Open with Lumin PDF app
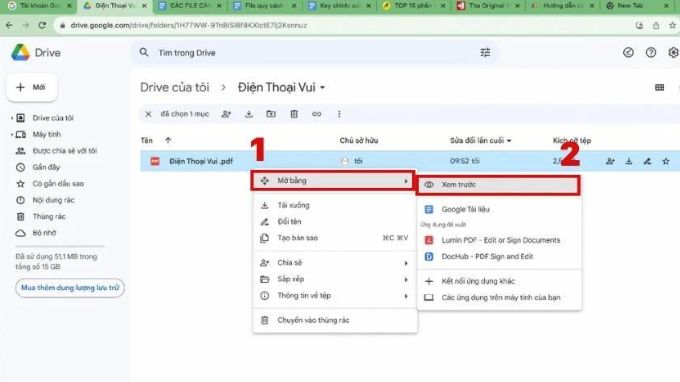 (x=499, y=240)
